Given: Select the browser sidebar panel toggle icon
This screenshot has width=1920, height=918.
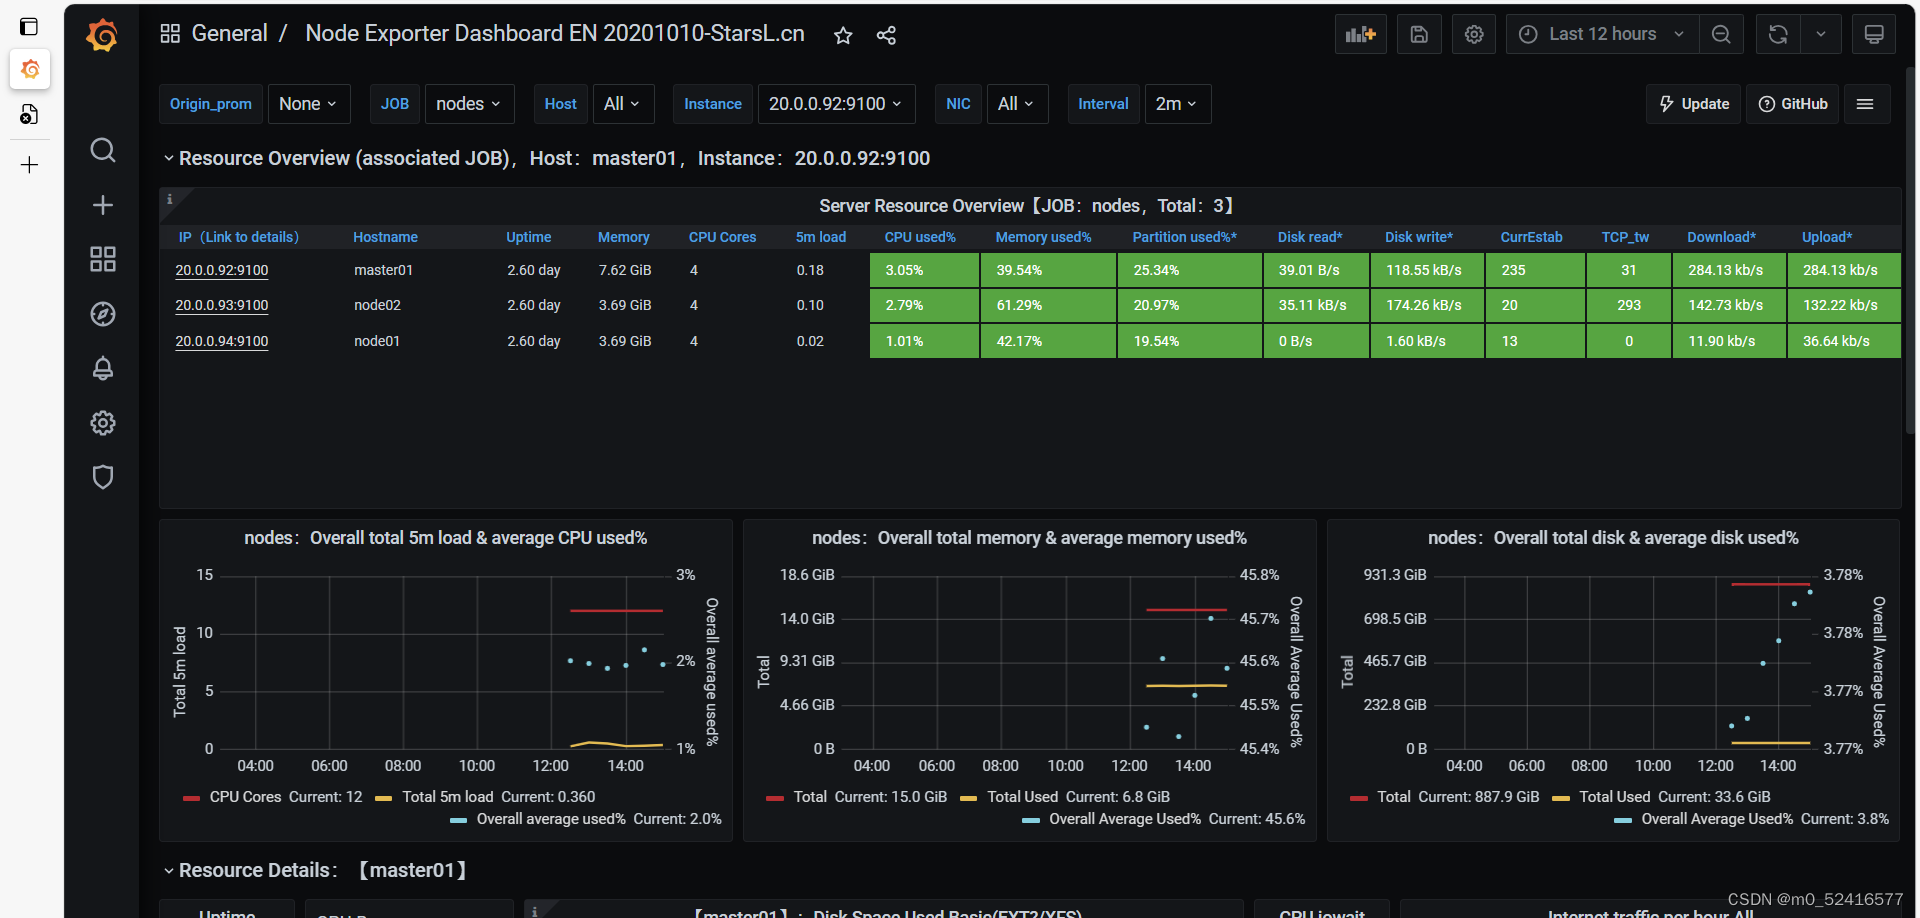Looking at the screenshot, I should point(29,27).
